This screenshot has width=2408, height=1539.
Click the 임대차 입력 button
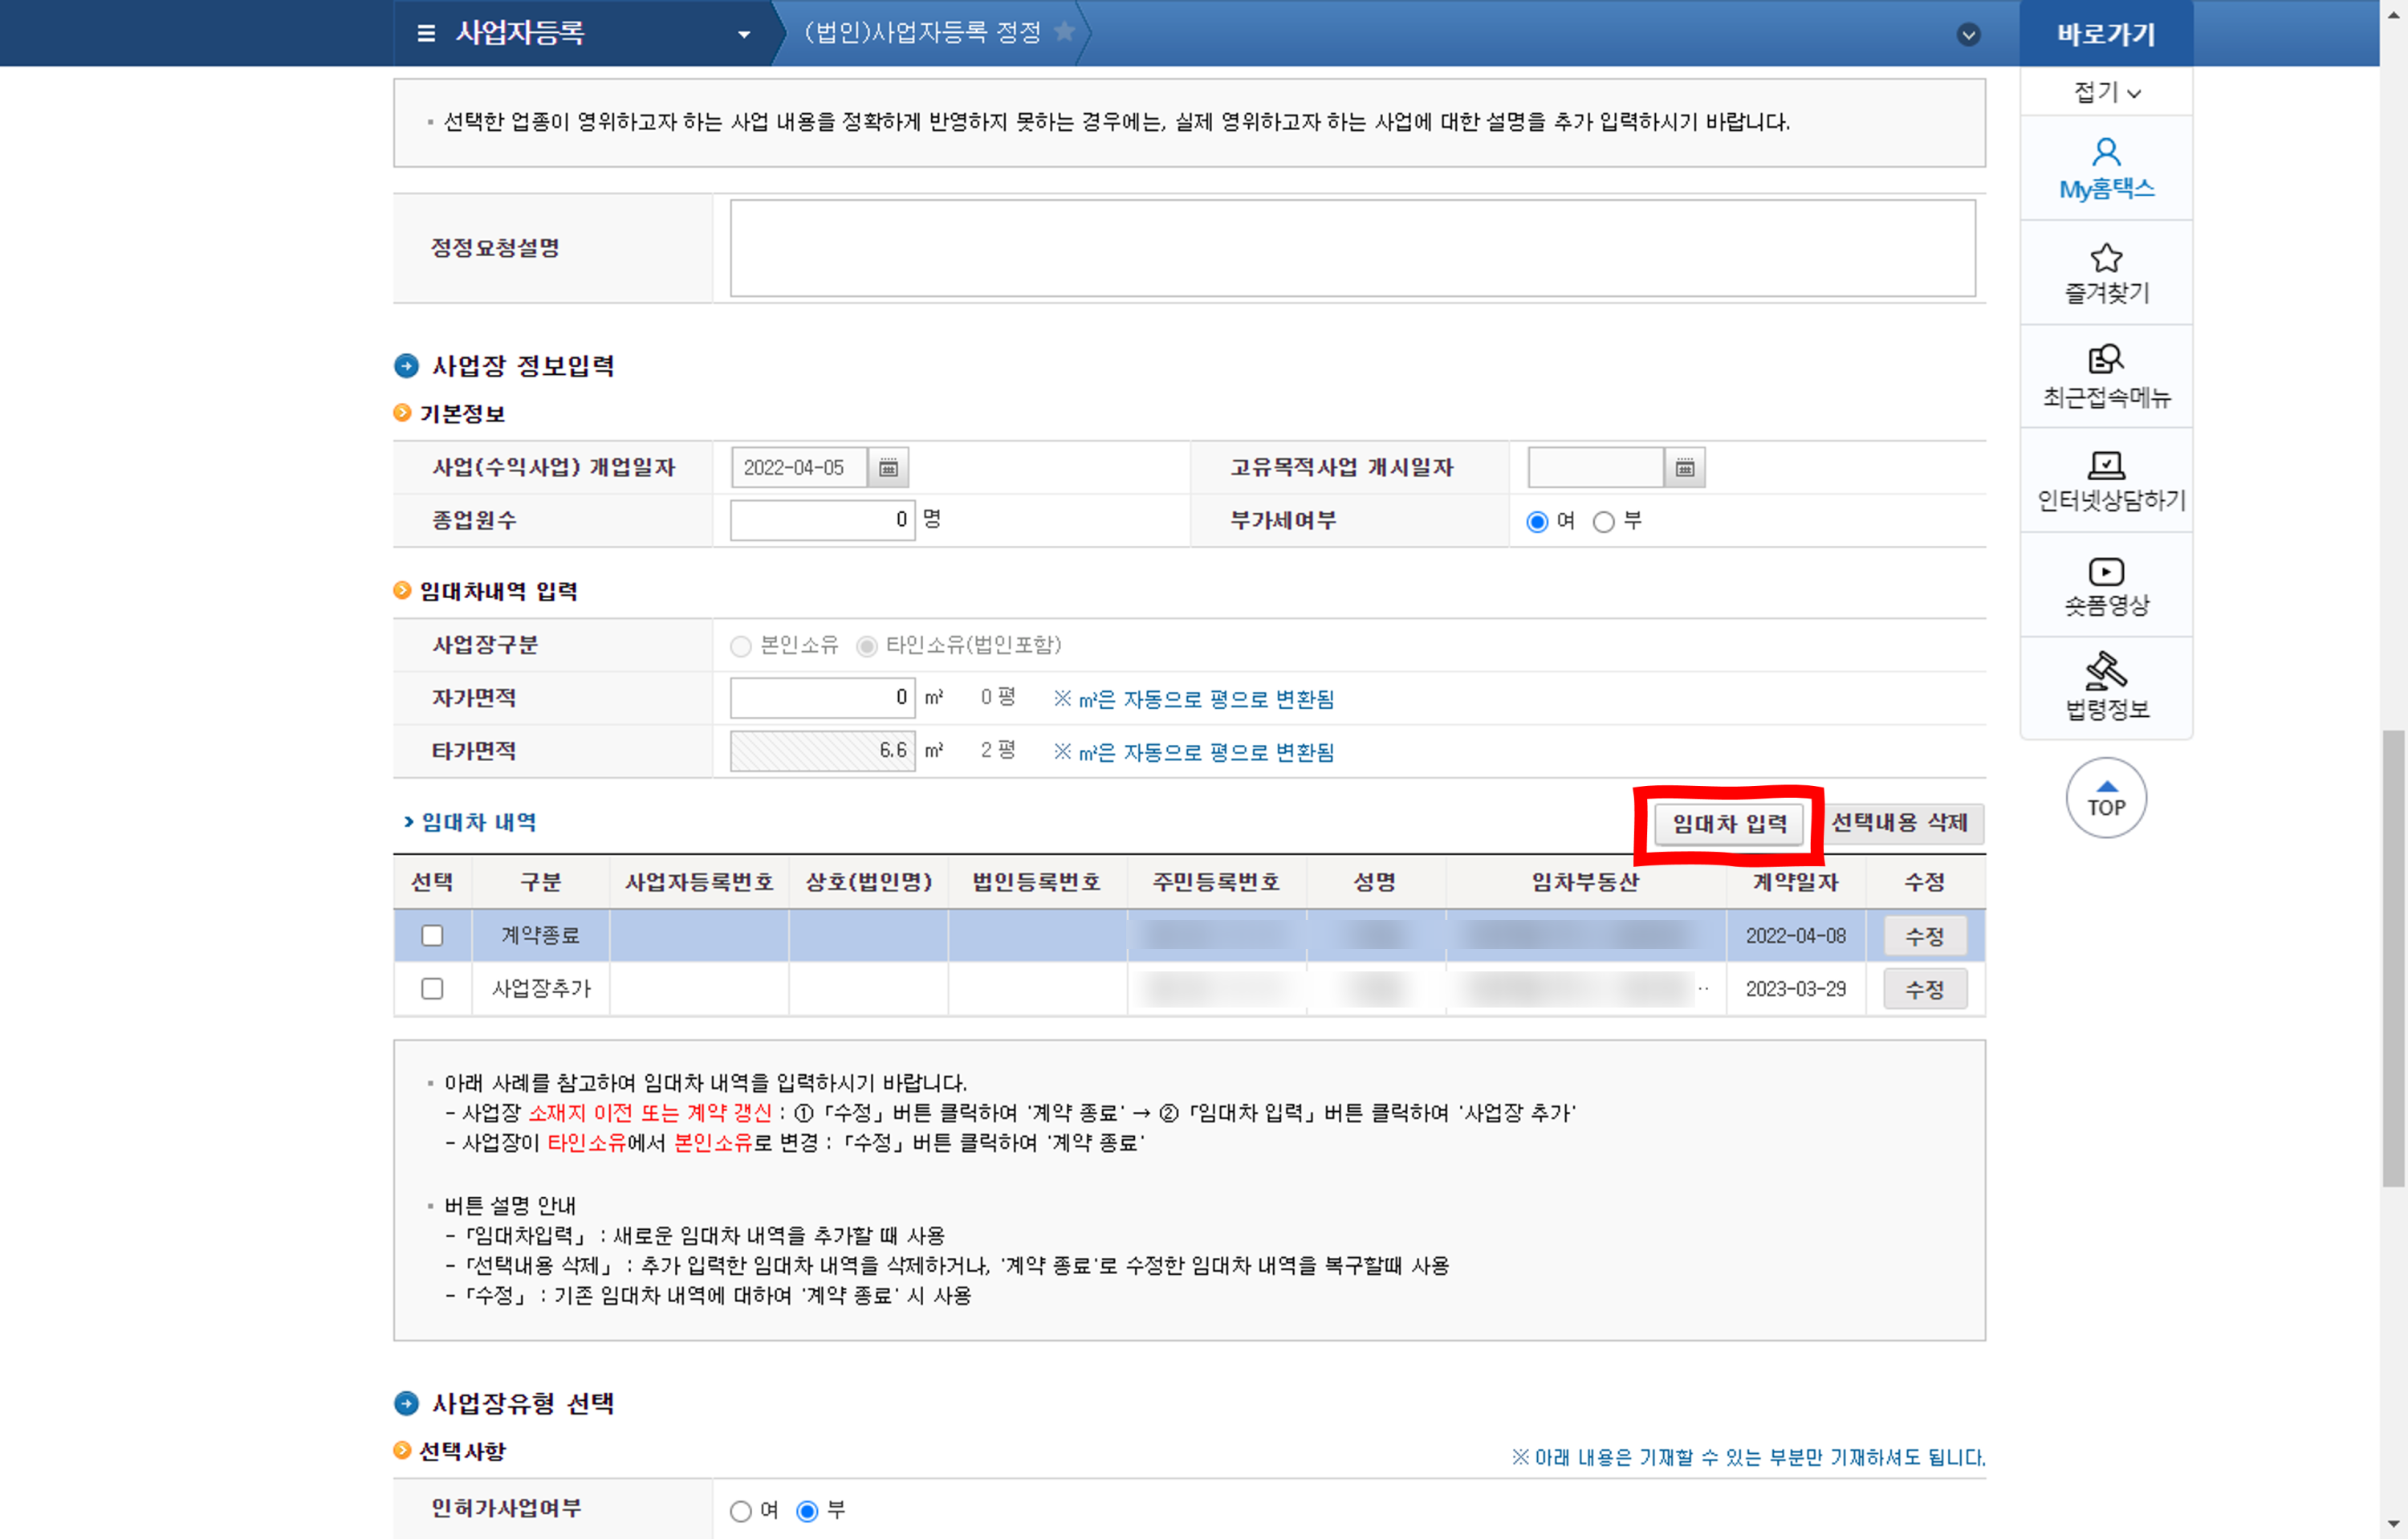click(x=1728, y=824)
